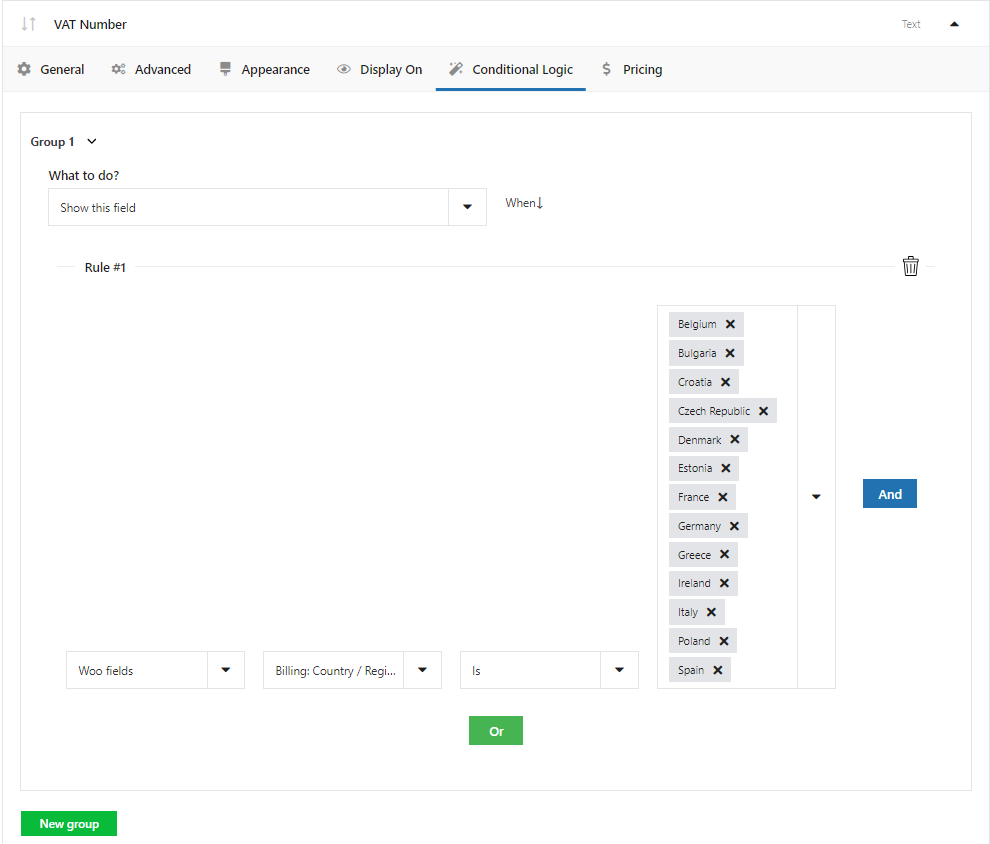Open the 'Is' comparison operator dropdown
The width and height of the screenshot is (990, 844).
point(619,670)
